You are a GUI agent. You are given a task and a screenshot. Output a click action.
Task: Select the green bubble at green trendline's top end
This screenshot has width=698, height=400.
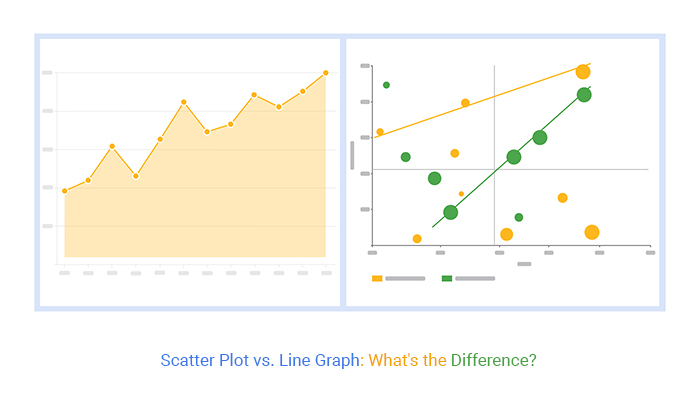click(x=584, y=95)
